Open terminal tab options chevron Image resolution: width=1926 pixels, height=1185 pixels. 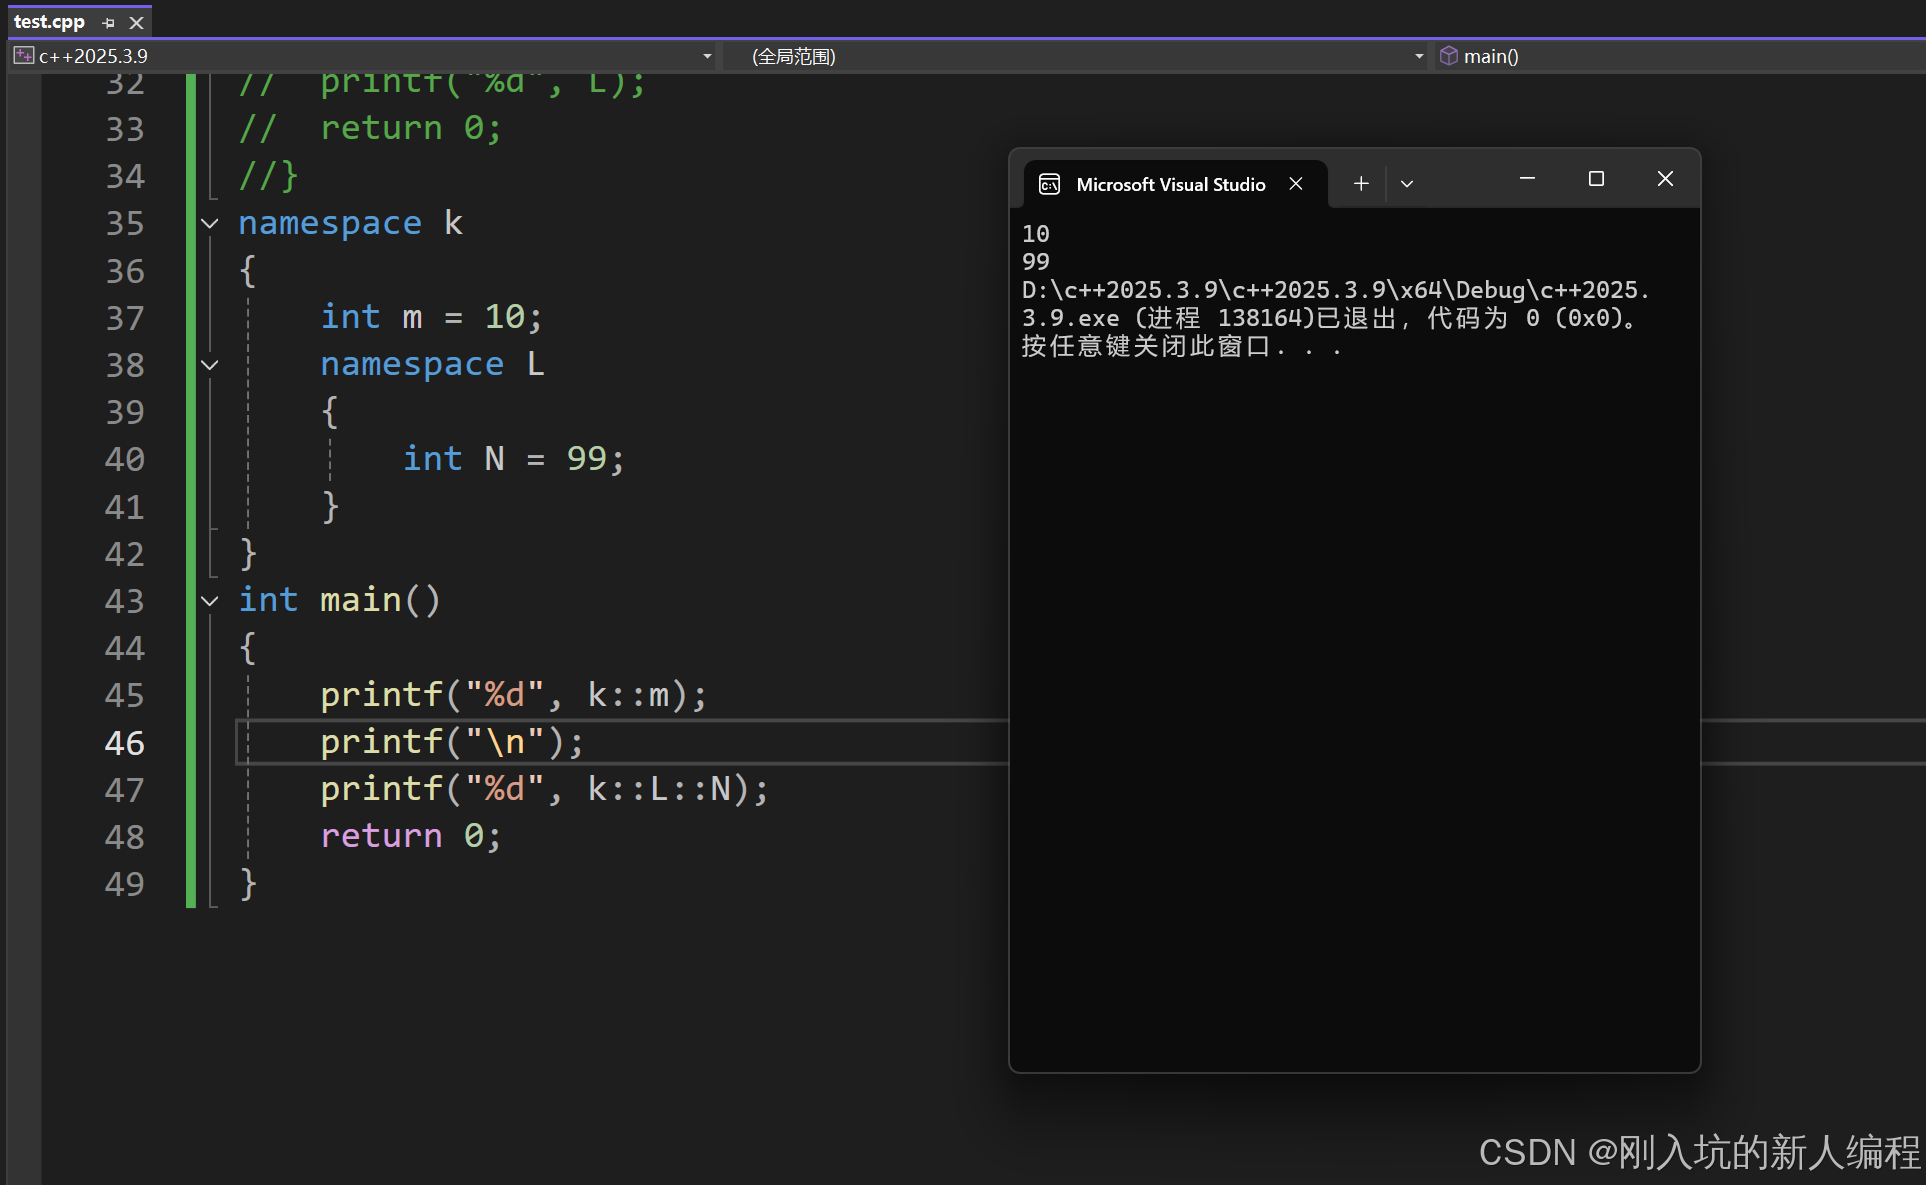pyautogui.click(x=1407, y=184)
